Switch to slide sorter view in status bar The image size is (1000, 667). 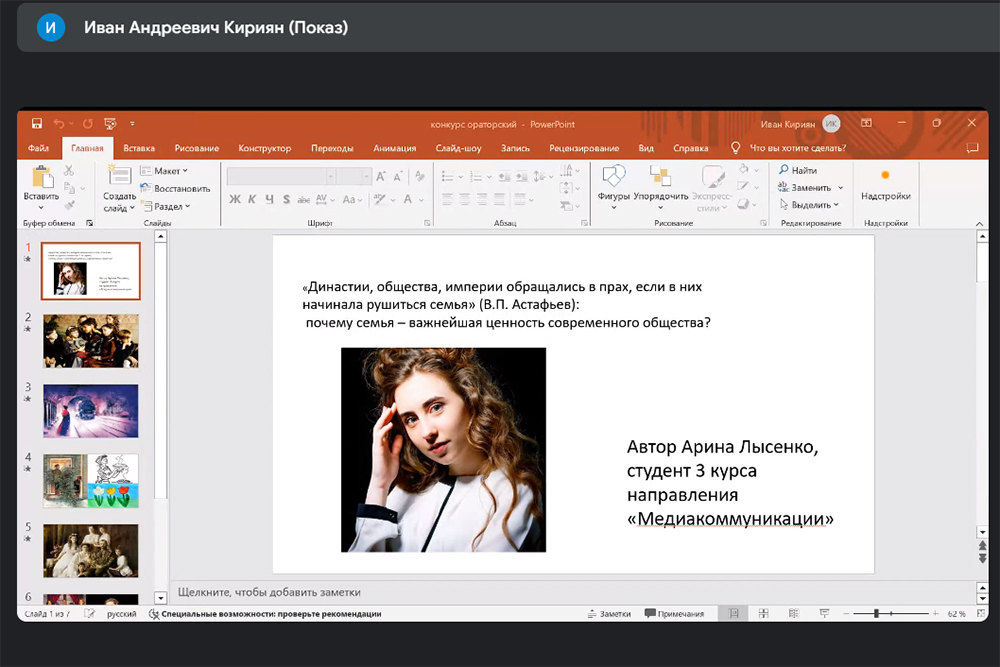[763, 613]
